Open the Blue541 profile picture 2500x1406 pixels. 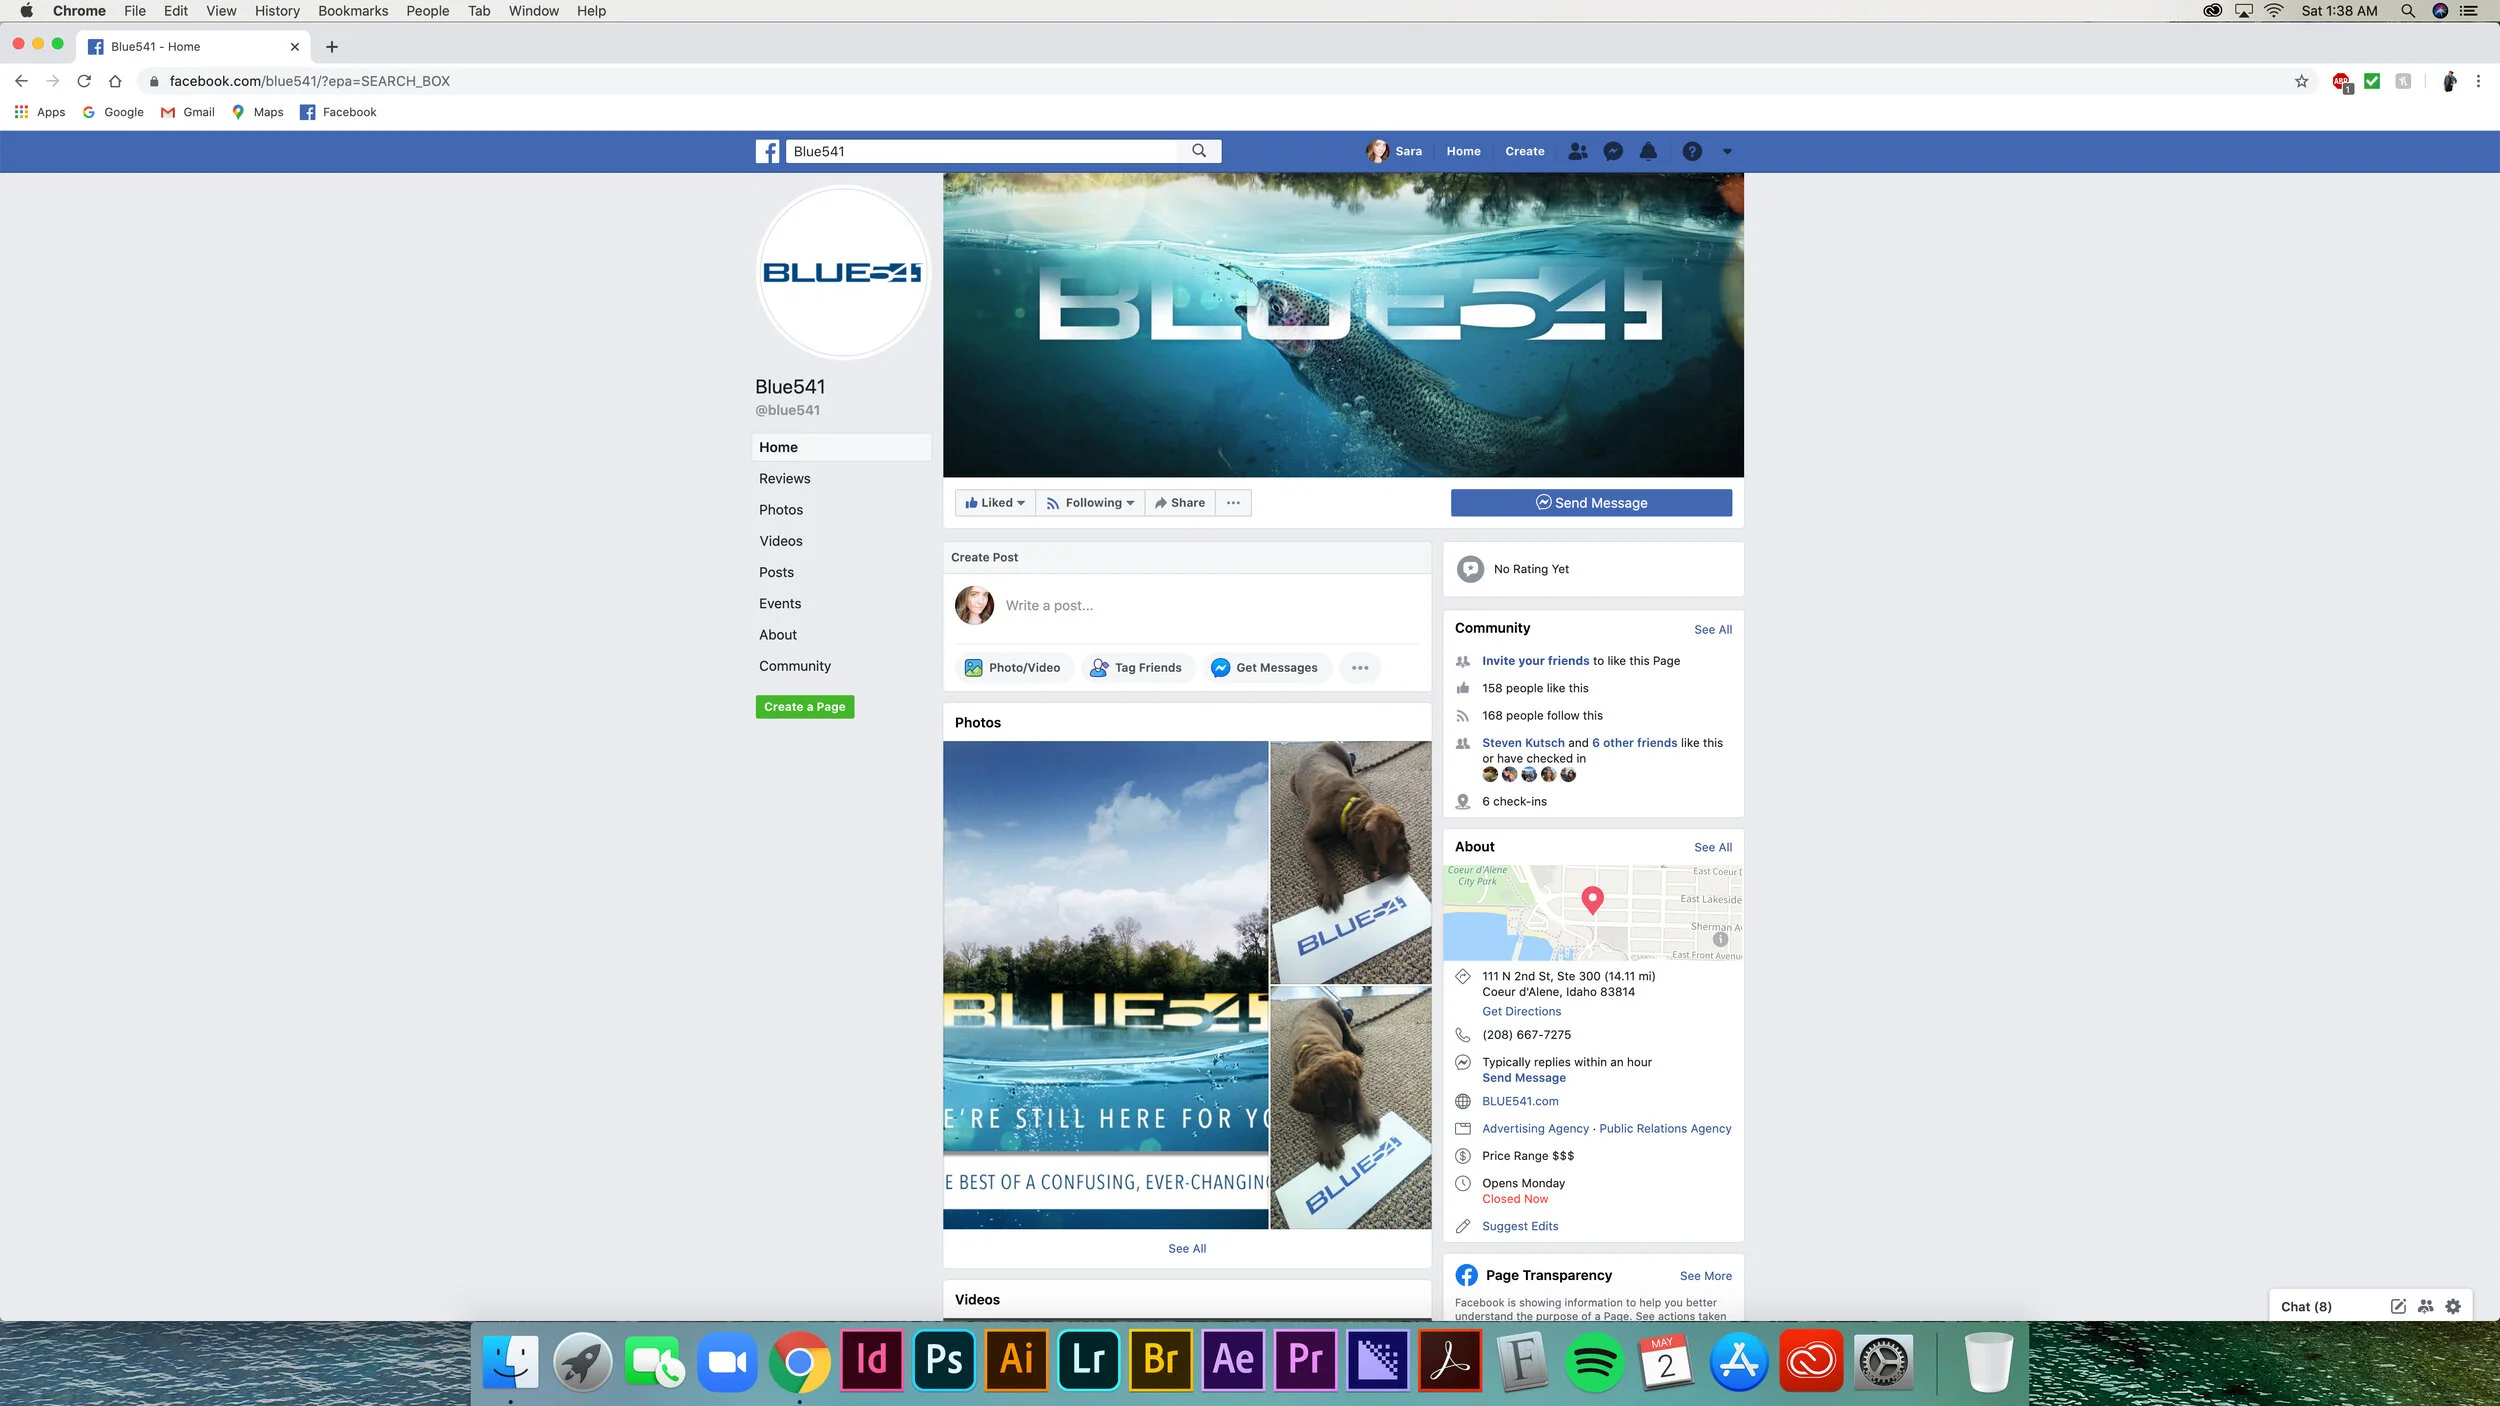pyautogui.click(x=843, y=273)
